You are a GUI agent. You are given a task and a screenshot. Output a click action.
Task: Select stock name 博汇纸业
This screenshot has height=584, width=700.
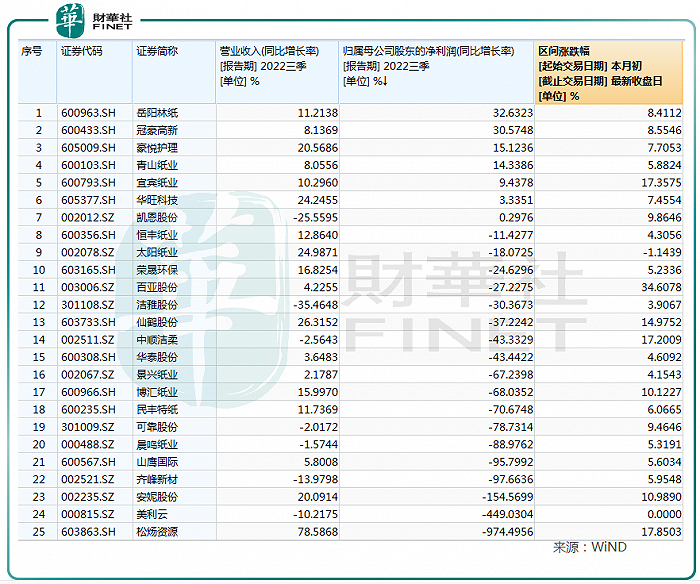(157, 392)
